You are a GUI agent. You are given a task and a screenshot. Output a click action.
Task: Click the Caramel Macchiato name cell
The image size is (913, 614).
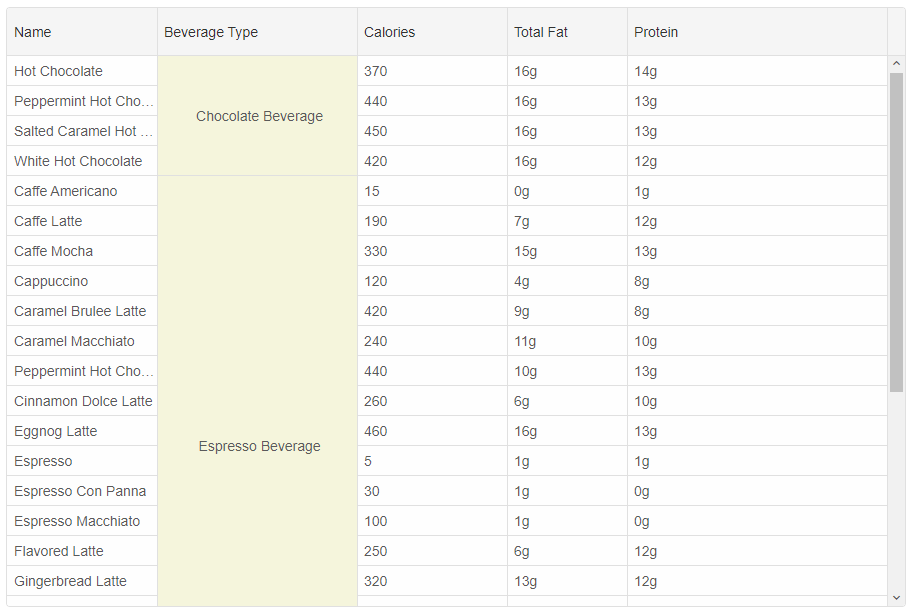click(82, 341)
